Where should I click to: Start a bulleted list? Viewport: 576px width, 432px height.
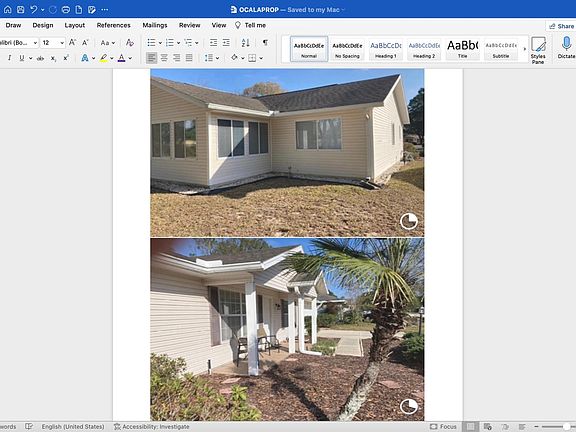[151, 43]
